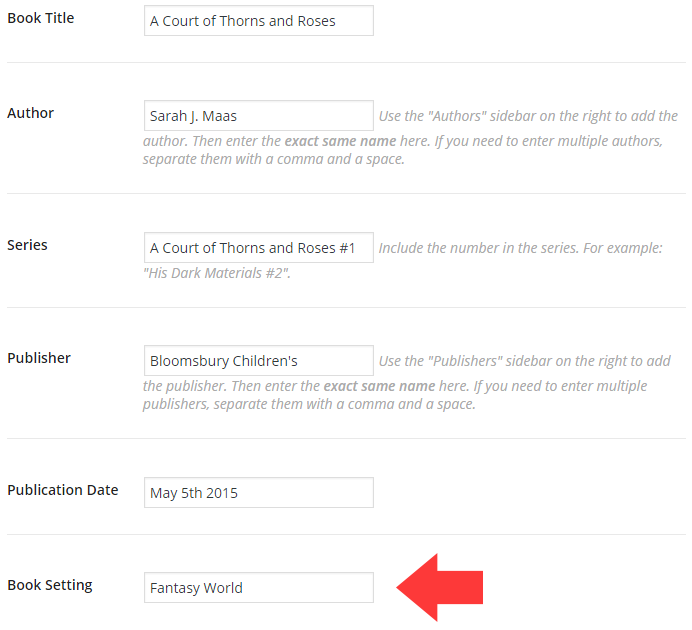The width and height of the screenshot is (692, 630).
Task: Click the "Series" field label
Action: click(28, 245)
